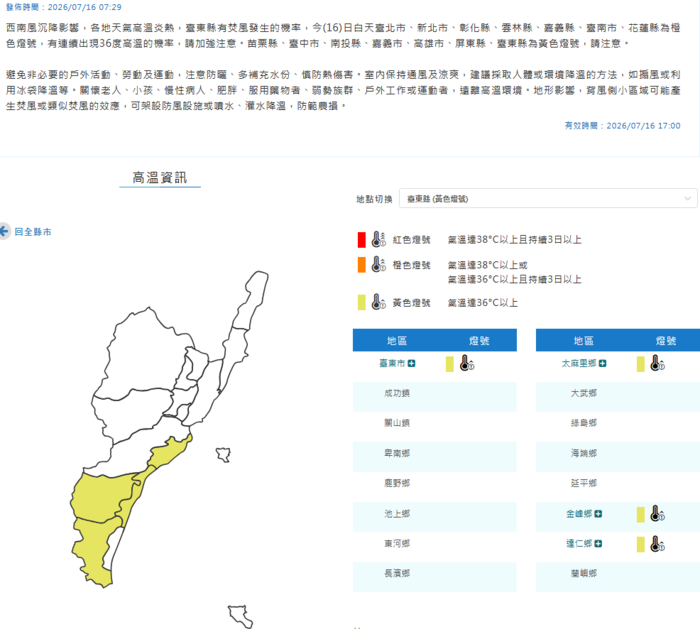Select the yellow southernmost township on map
Viewport: 700px width, 629px height.
tap(93, 551)
